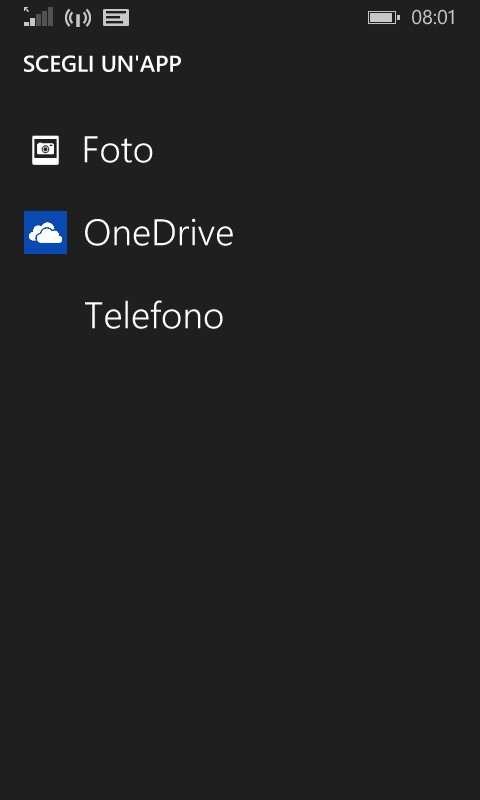
Task: Choose Telefono from the app list
Action: (x=240, y=315)
